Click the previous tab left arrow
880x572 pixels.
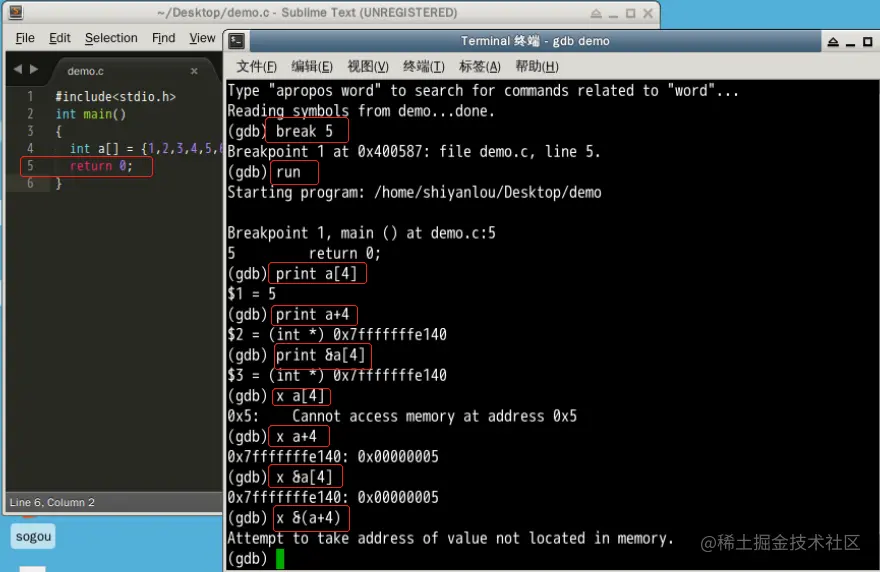18,69
